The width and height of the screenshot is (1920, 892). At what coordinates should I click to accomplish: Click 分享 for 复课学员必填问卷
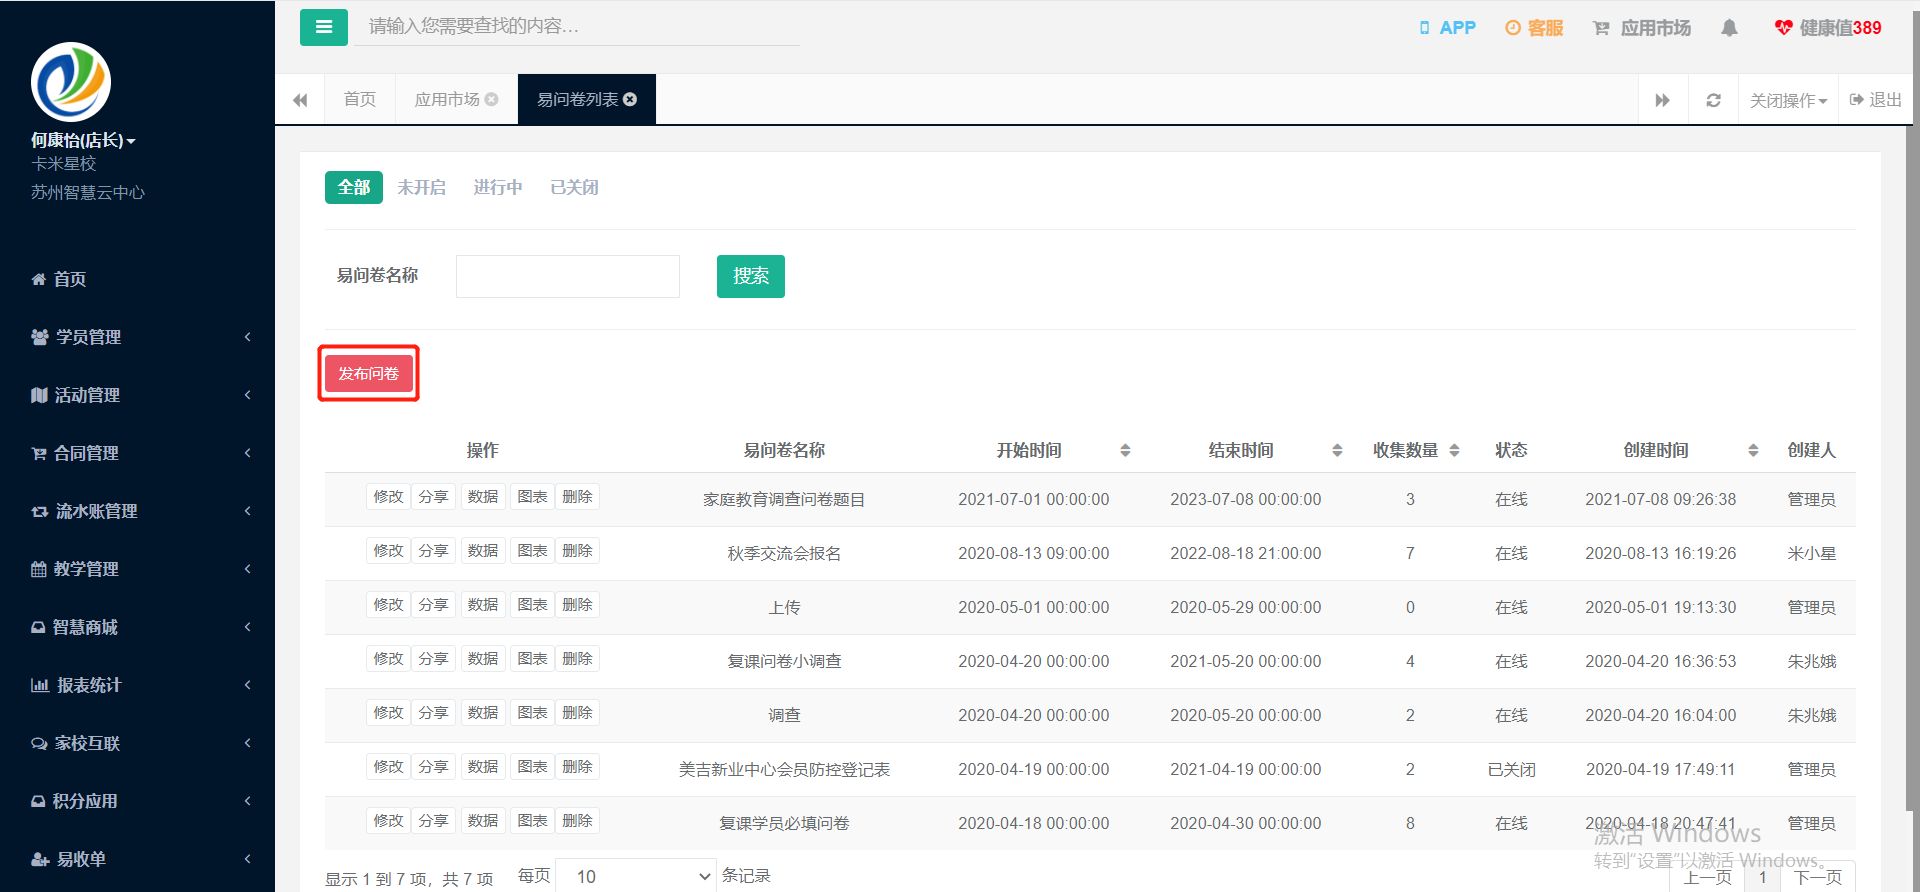pos(433,821)
